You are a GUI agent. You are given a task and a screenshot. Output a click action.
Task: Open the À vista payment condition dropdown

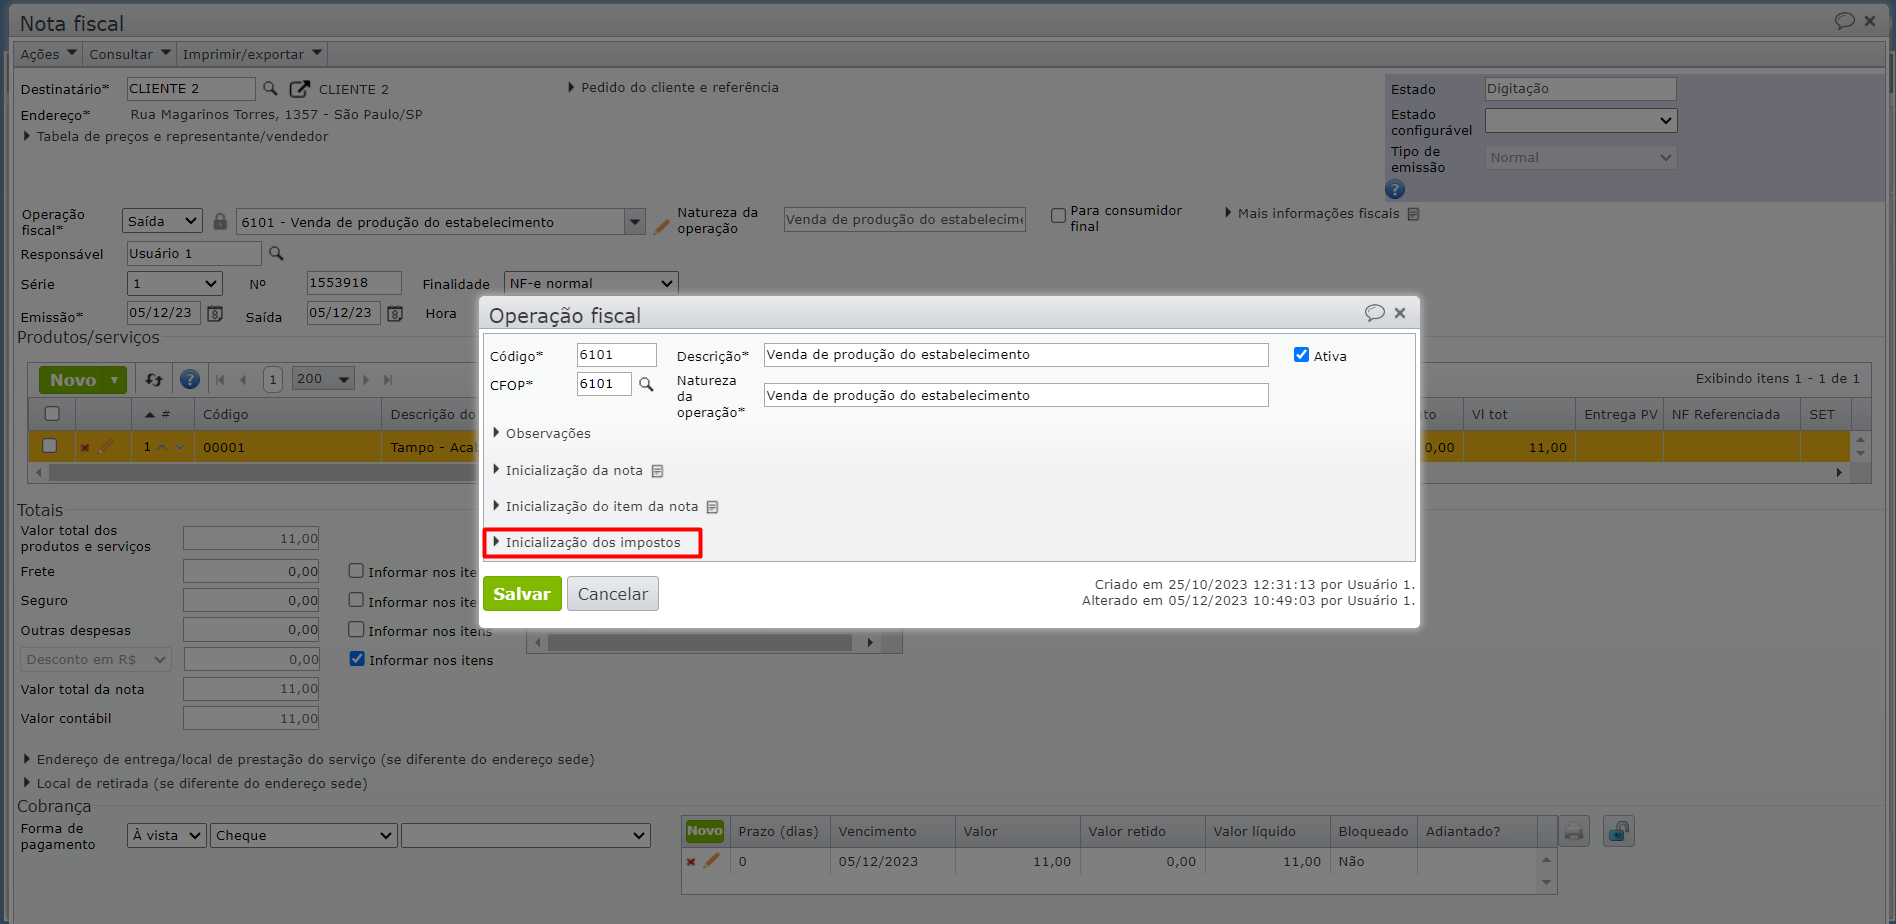coord(167,836)
